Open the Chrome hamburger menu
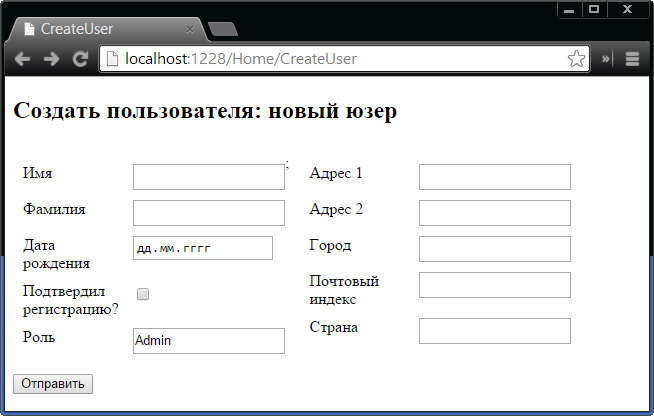This screenshot has width=654, height=416. [x=632, y=59]
